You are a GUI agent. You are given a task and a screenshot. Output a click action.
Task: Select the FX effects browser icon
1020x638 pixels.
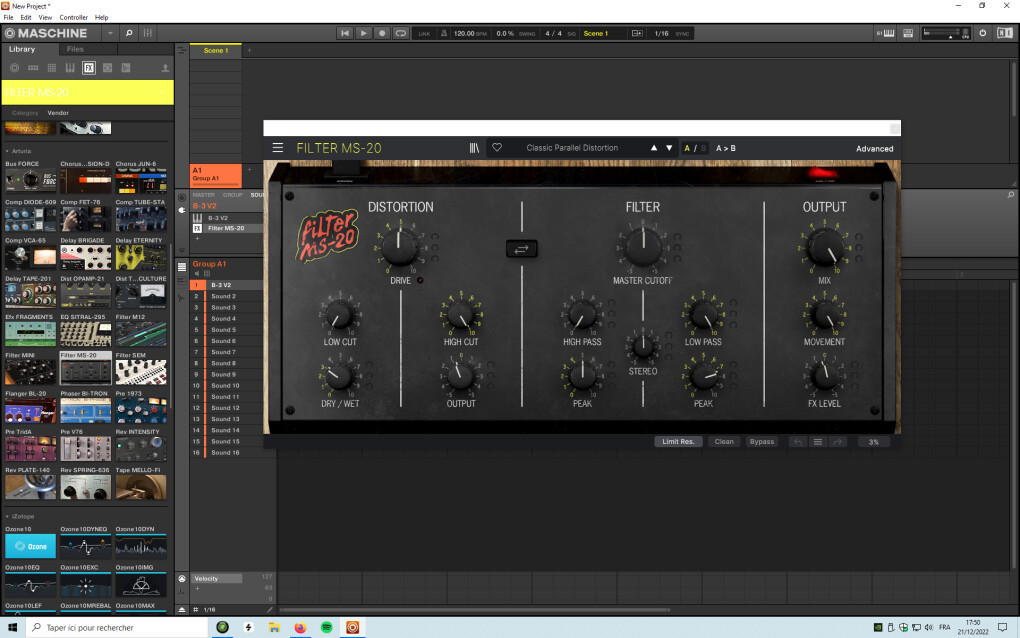click(89, 68)
